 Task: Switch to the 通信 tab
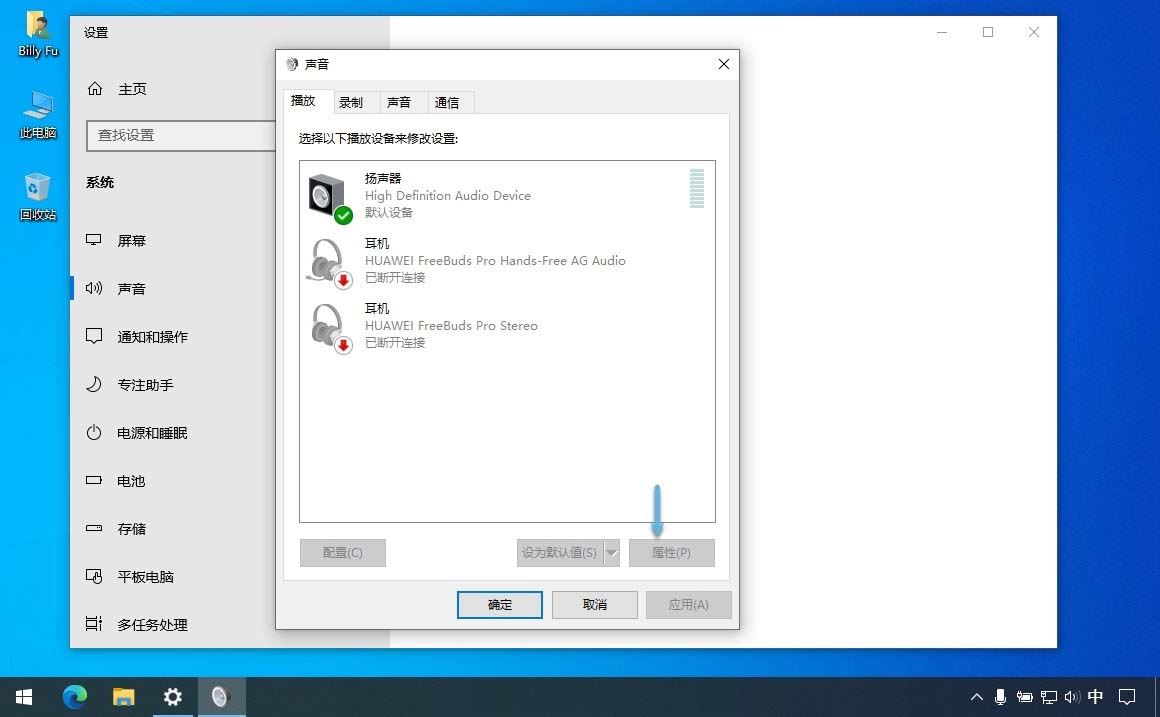coord(448,101)
